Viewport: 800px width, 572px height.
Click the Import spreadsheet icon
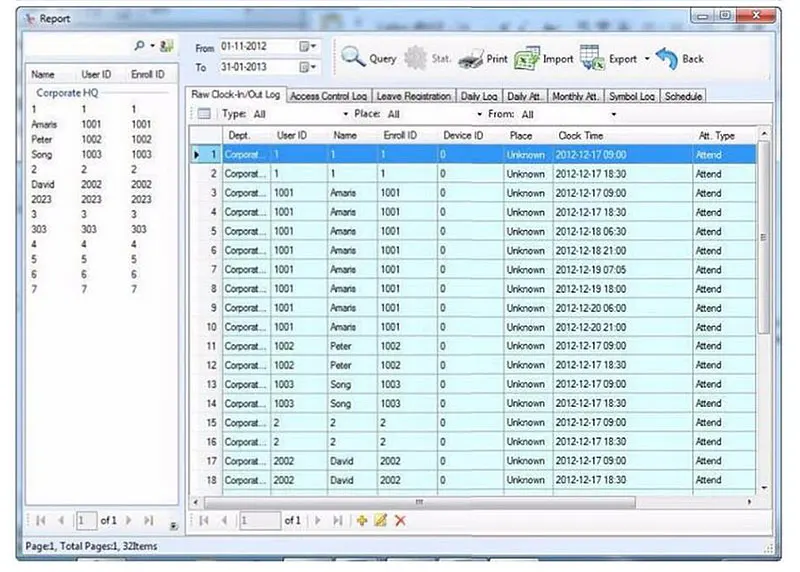coord(527,59)
